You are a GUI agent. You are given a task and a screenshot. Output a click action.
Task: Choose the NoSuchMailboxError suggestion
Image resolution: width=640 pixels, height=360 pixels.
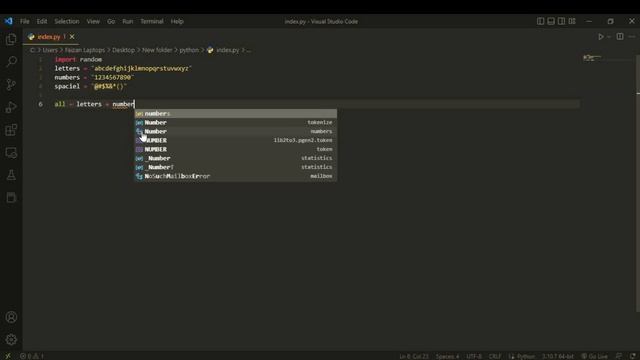(x=236, y=176)
